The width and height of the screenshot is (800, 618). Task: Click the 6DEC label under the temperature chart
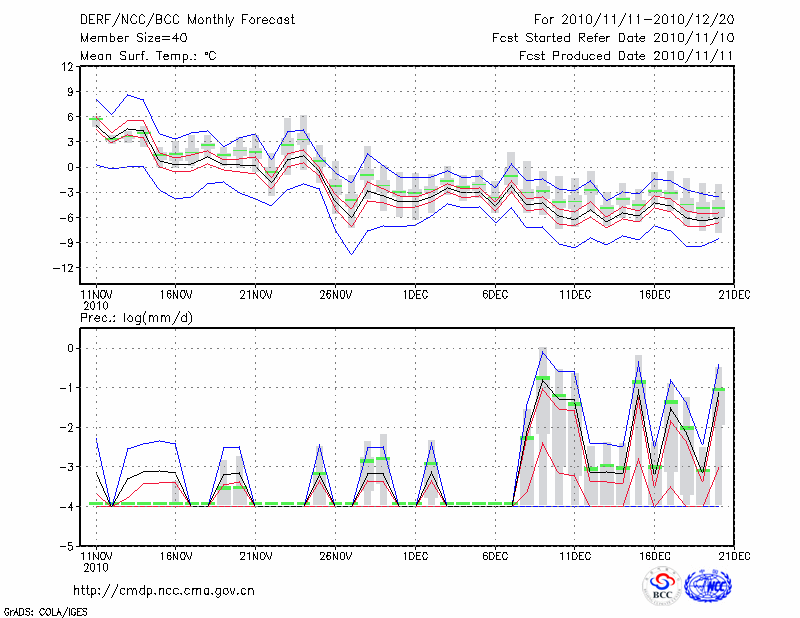[x=495, y=295]
